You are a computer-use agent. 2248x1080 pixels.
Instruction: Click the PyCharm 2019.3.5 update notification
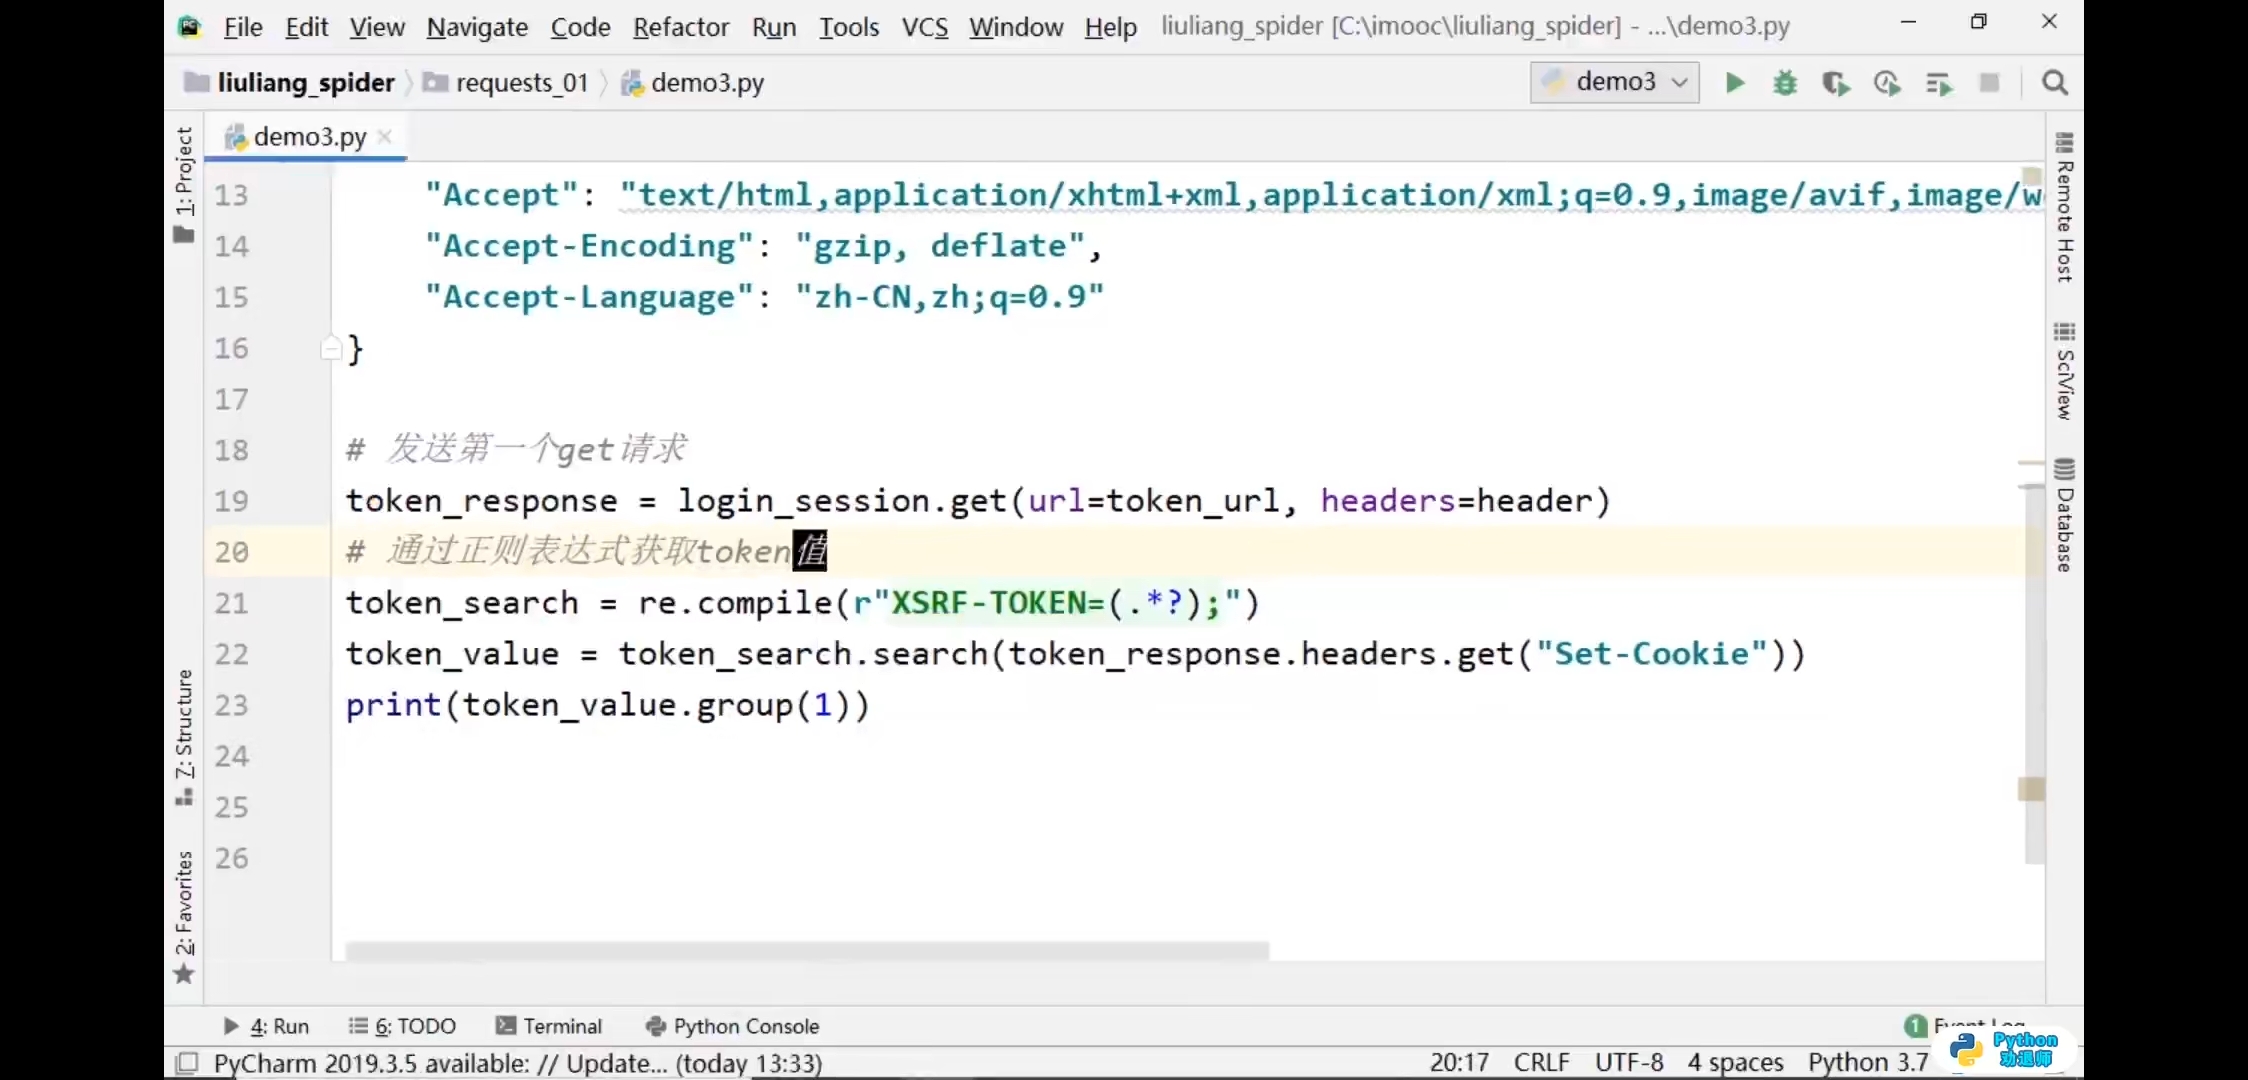tap(518, 1063)
